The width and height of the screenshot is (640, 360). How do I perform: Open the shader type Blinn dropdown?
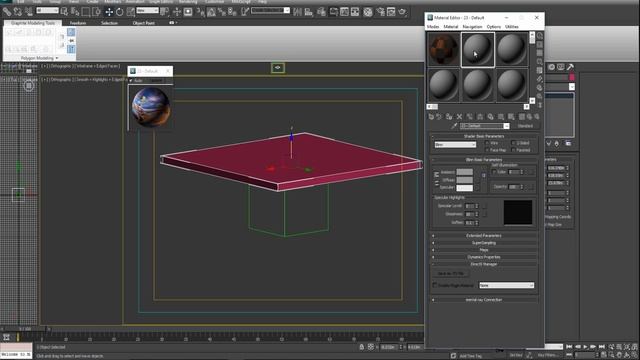[x=455, y=144]
